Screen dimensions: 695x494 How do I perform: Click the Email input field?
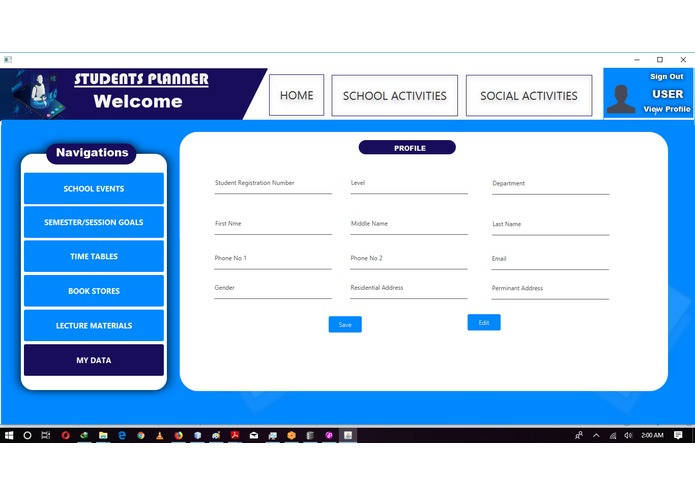pos(550,261)
